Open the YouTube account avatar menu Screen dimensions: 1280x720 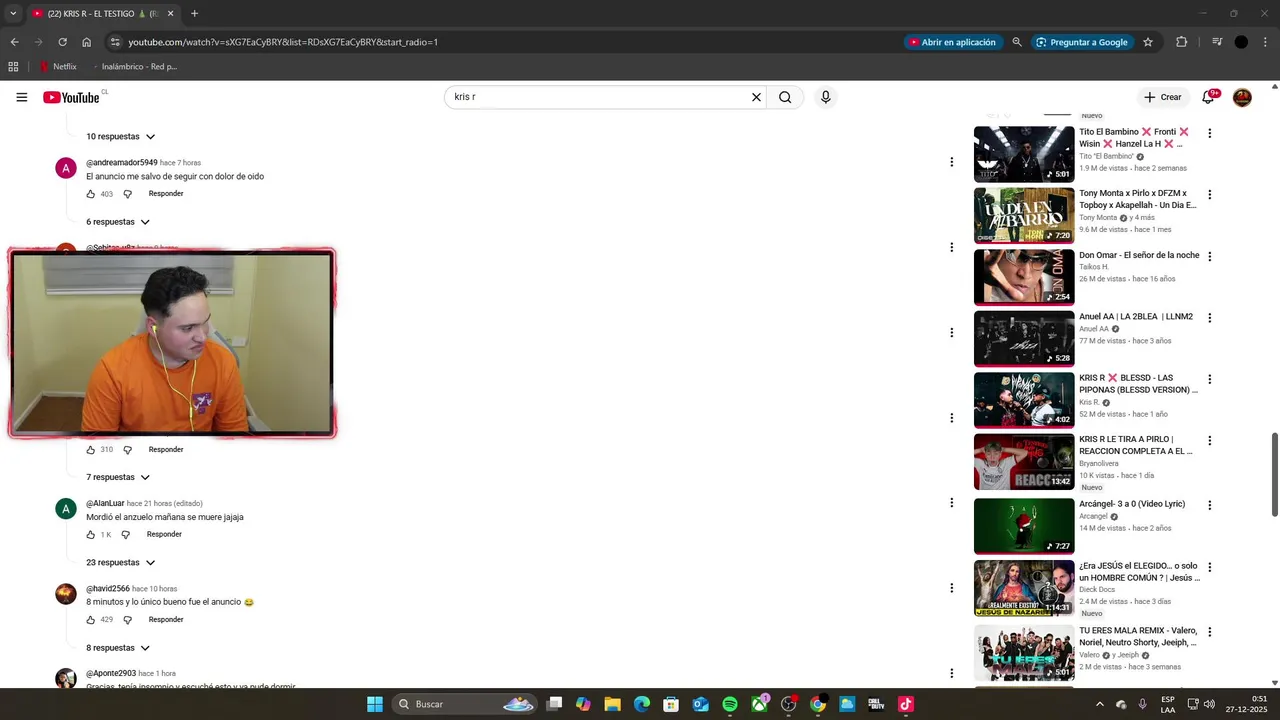pyautogui.click(x=1242, y=97)
